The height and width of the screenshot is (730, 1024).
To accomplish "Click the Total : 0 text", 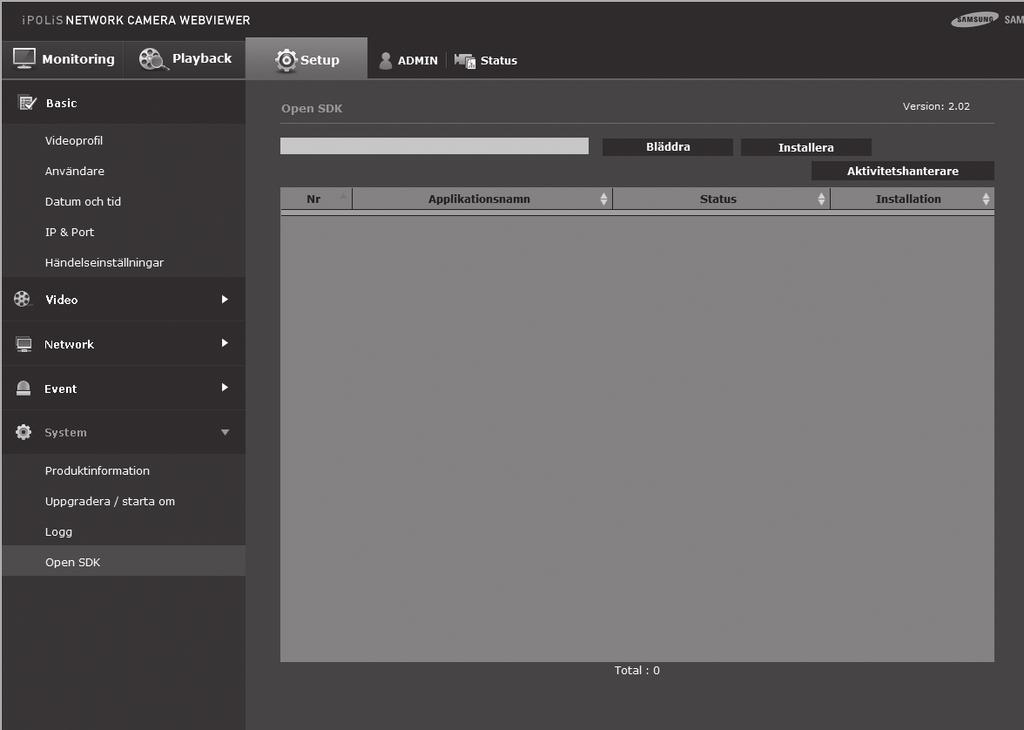I will pos(637,671).
